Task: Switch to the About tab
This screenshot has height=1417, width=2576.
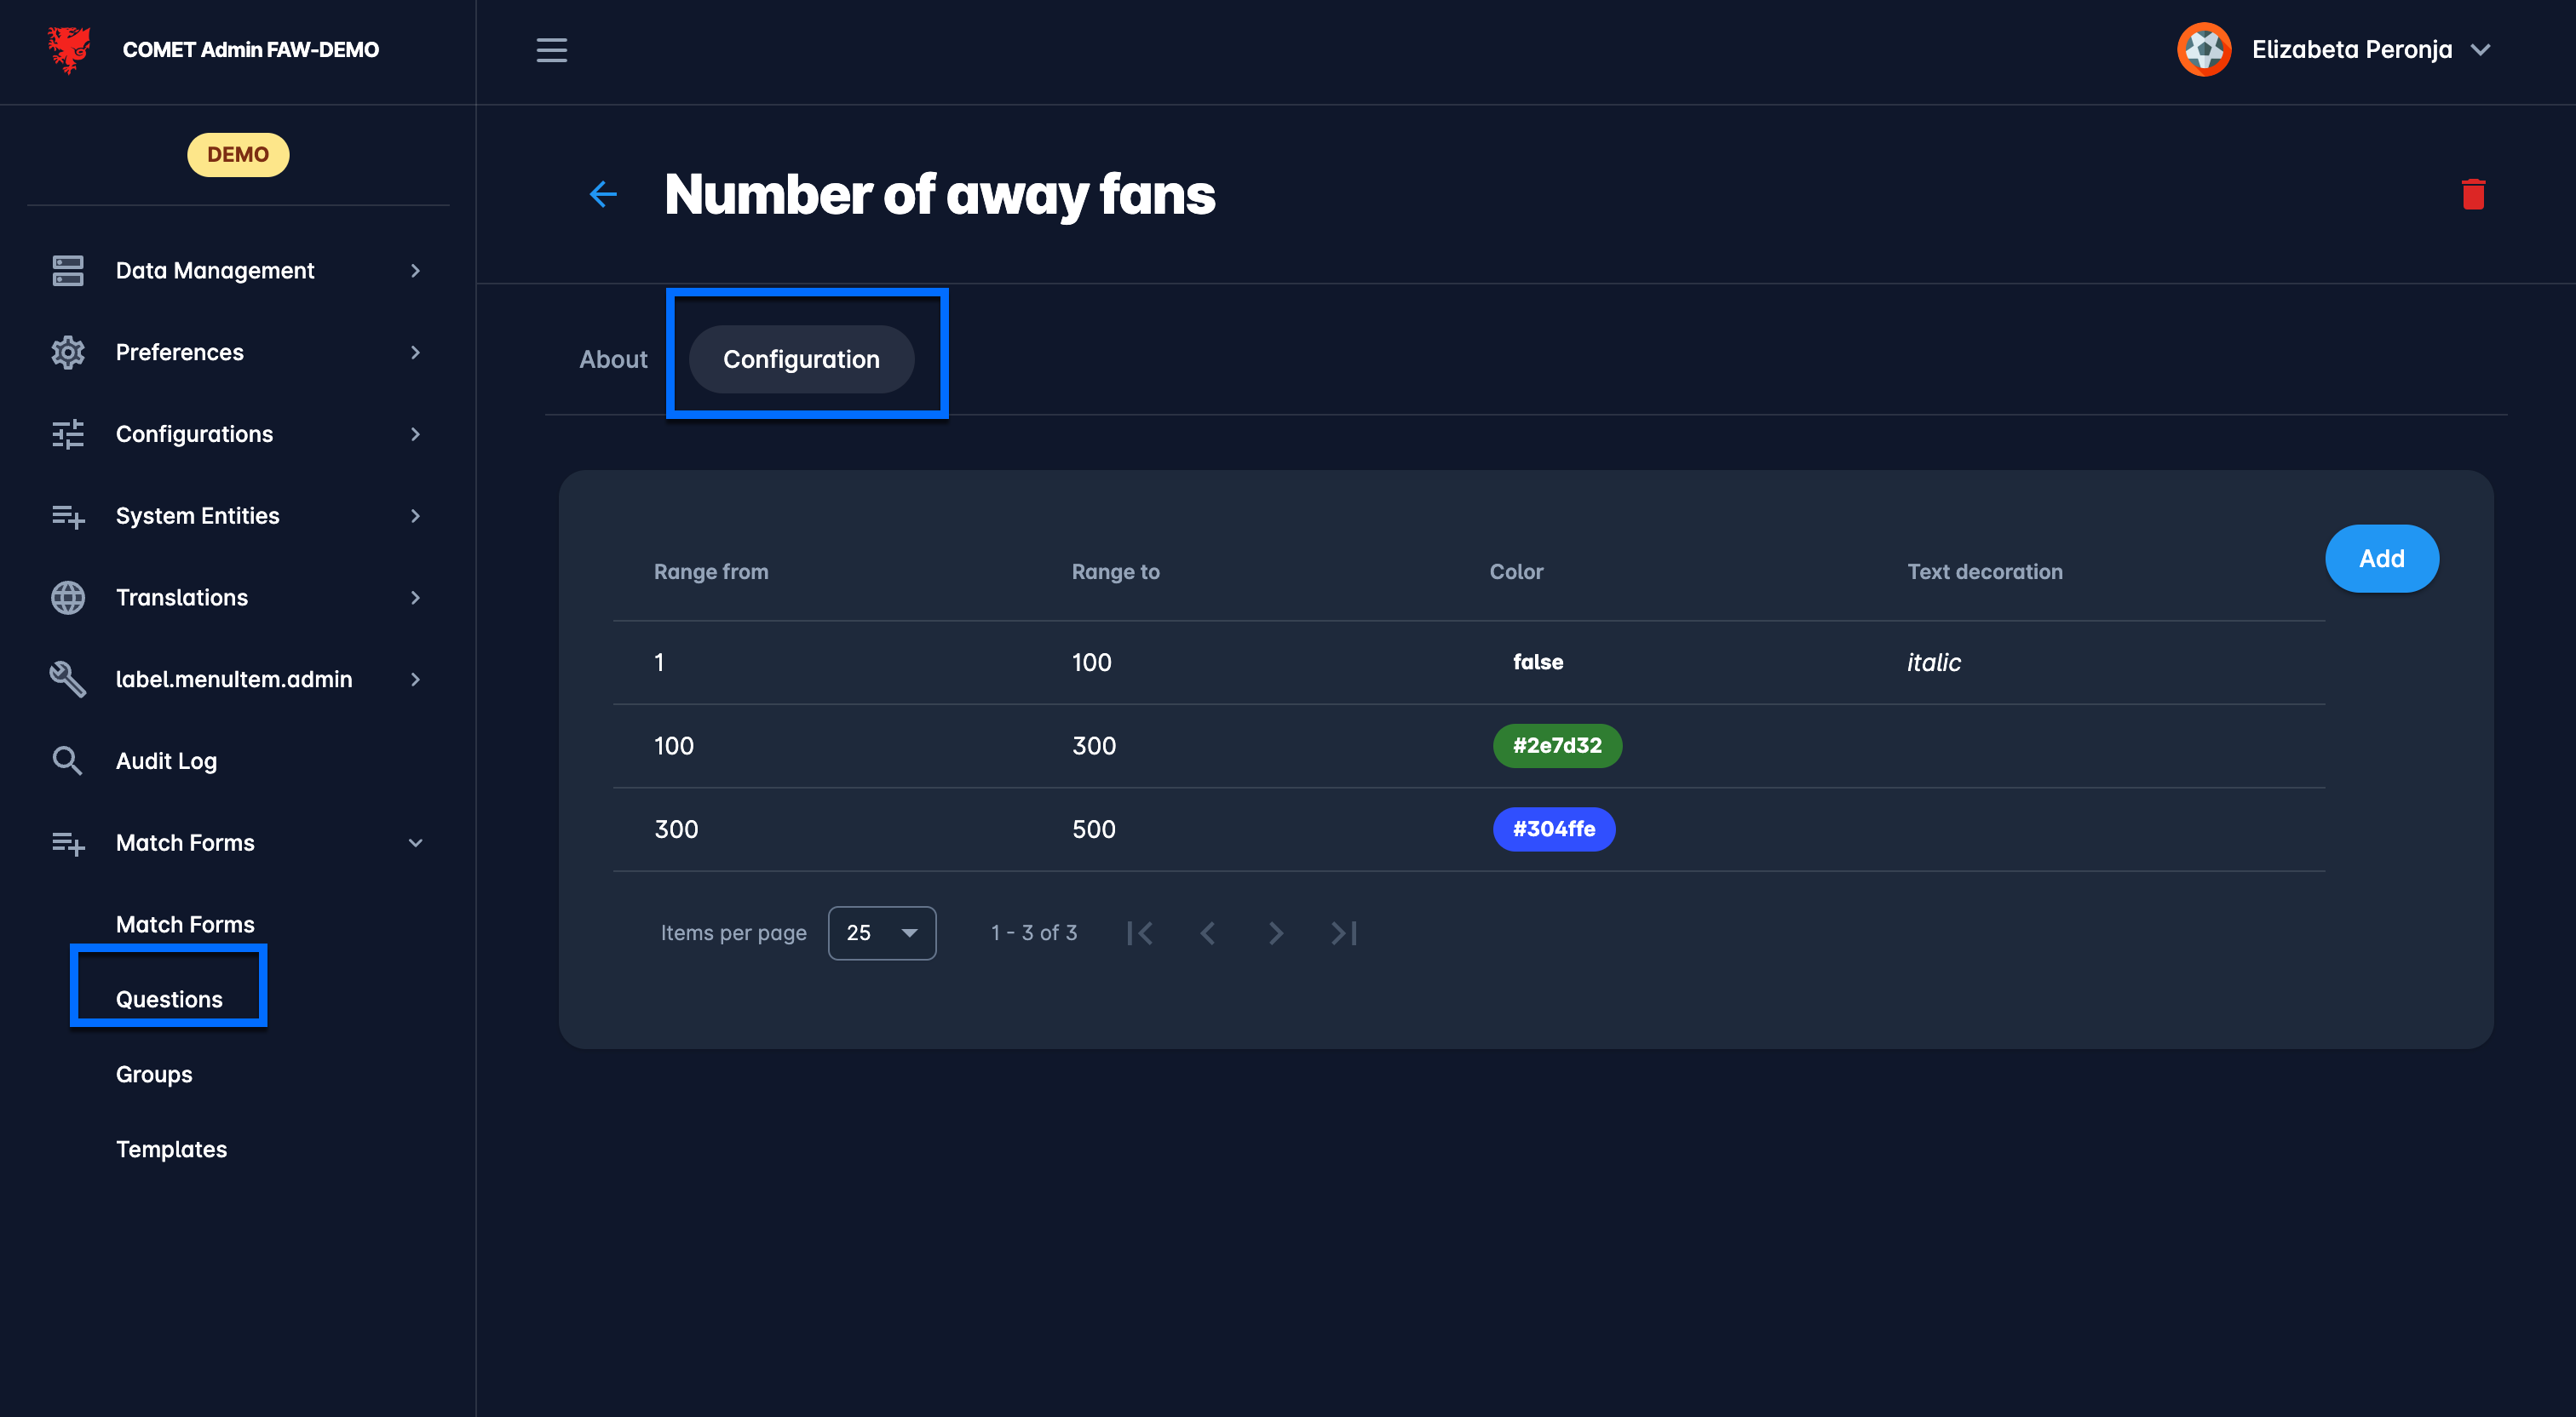Action: point(613,359)
